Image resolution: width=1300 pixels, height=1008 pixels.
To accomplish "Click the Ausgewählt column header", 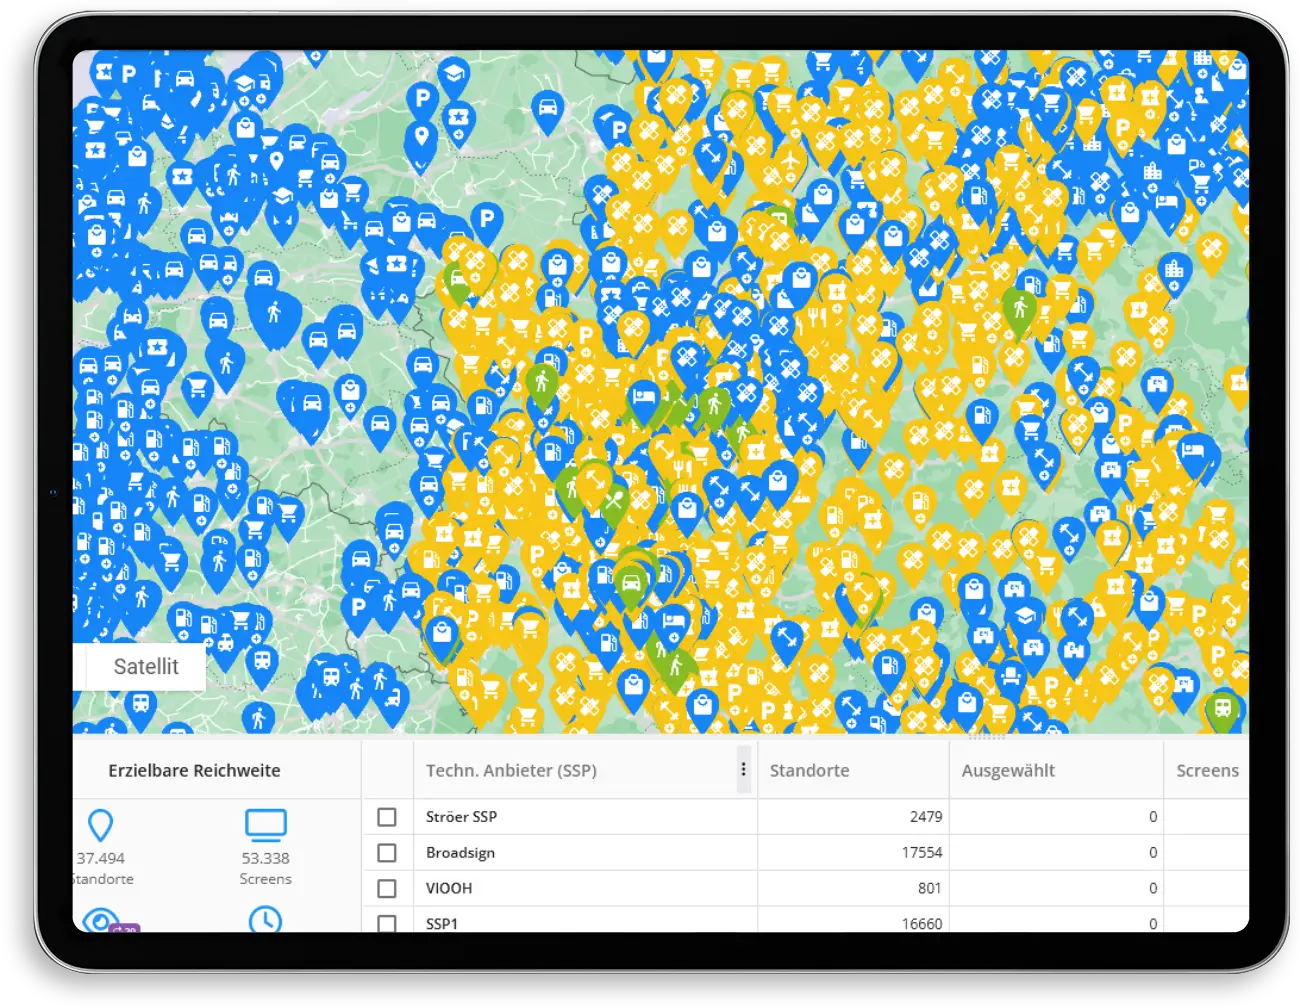I will pyautogui.click(x=1008, y=771).
